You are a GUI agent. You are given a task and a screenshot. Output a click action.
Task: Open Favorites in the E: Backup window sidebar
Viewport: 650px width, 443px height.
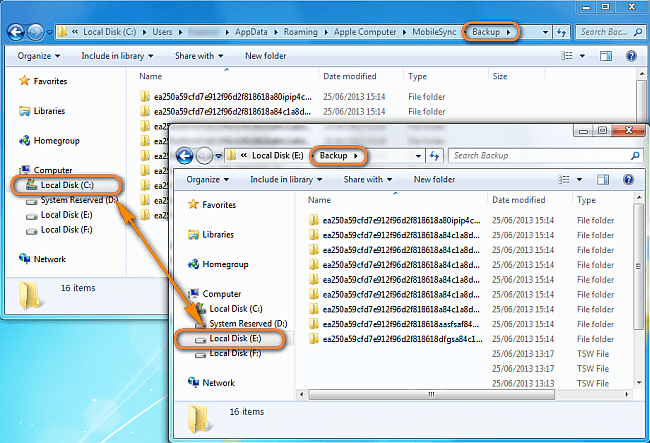point(212,205)
